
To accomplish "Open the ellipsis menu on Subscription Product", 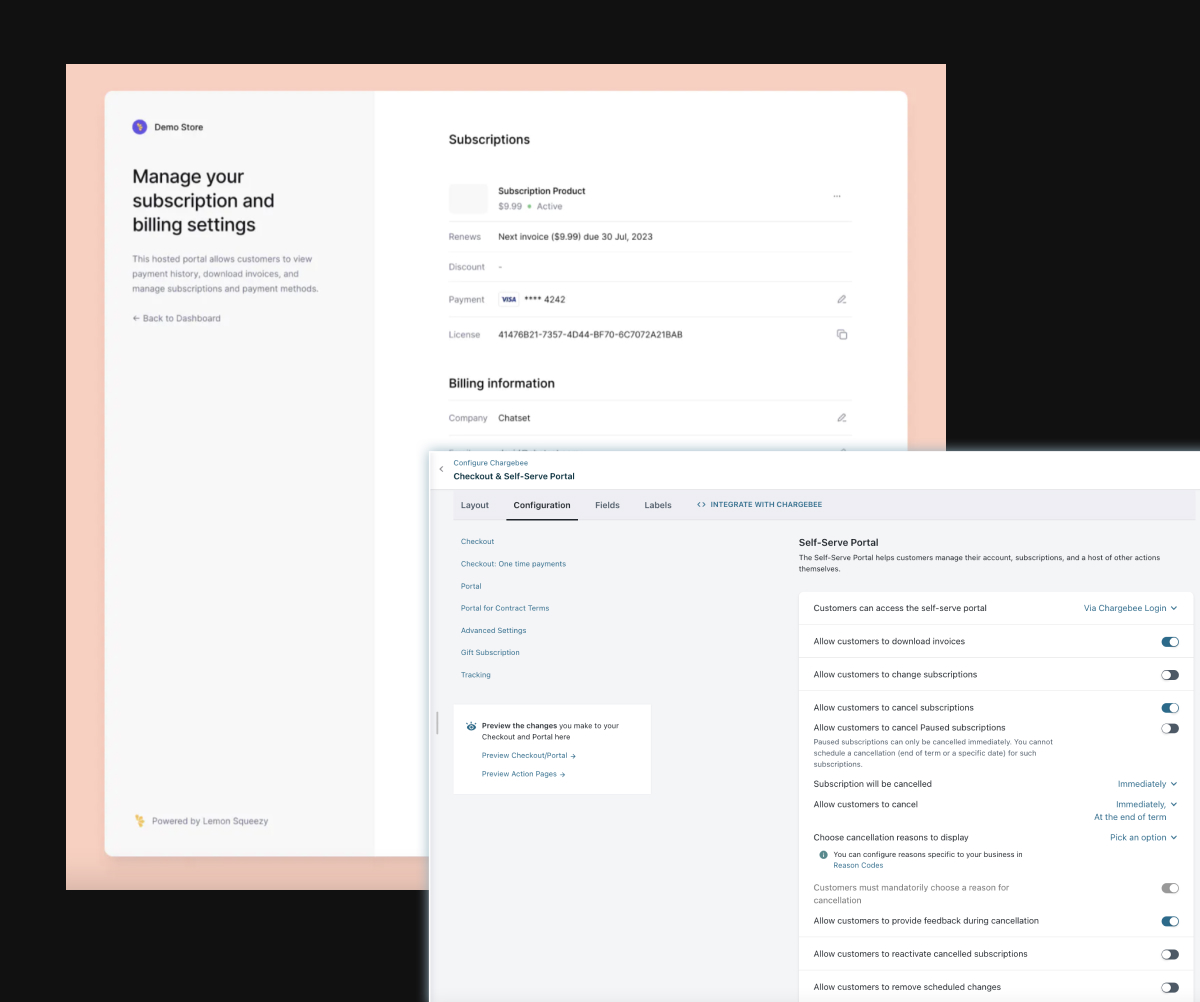I will pyautogui.click(x=837, y=198).
